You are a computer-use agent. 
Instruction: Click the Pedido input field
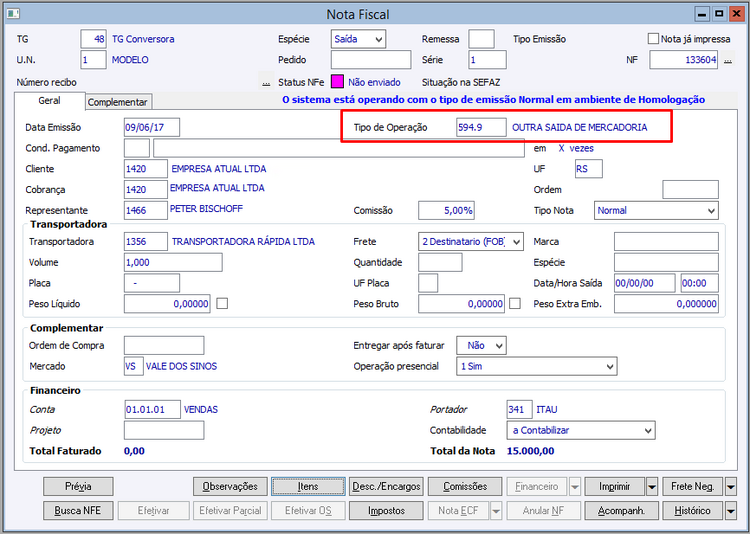371,60
